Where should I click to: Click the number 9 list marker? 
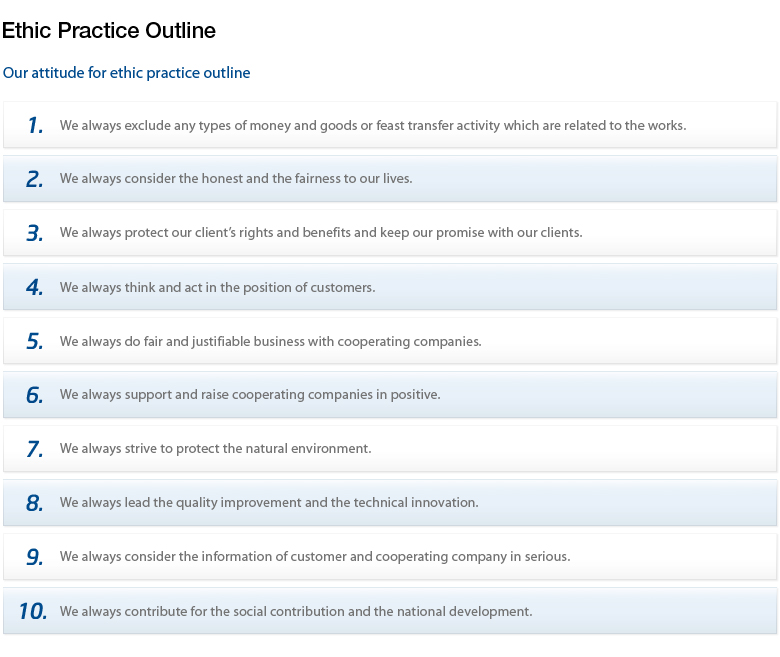(35, 557)
